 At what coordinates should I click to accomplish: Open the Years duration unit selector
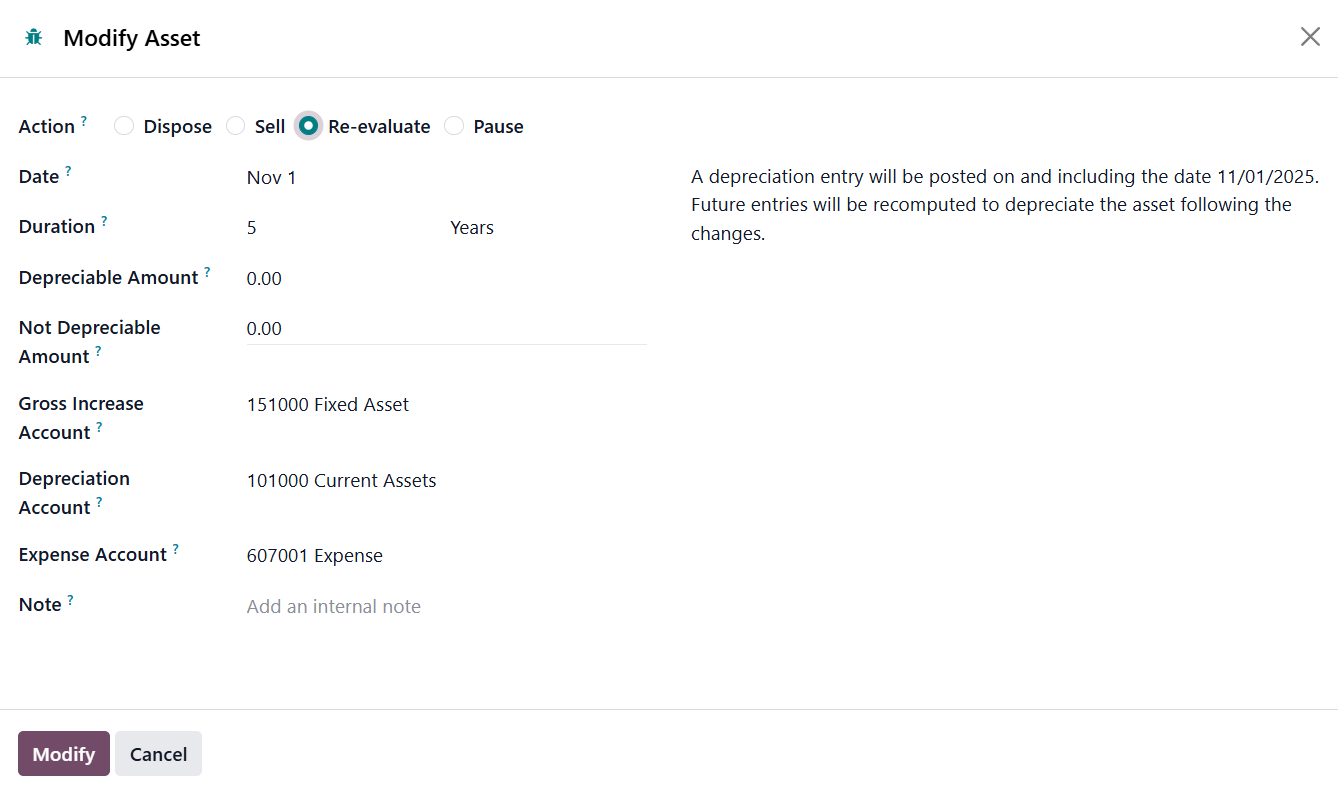545,228
